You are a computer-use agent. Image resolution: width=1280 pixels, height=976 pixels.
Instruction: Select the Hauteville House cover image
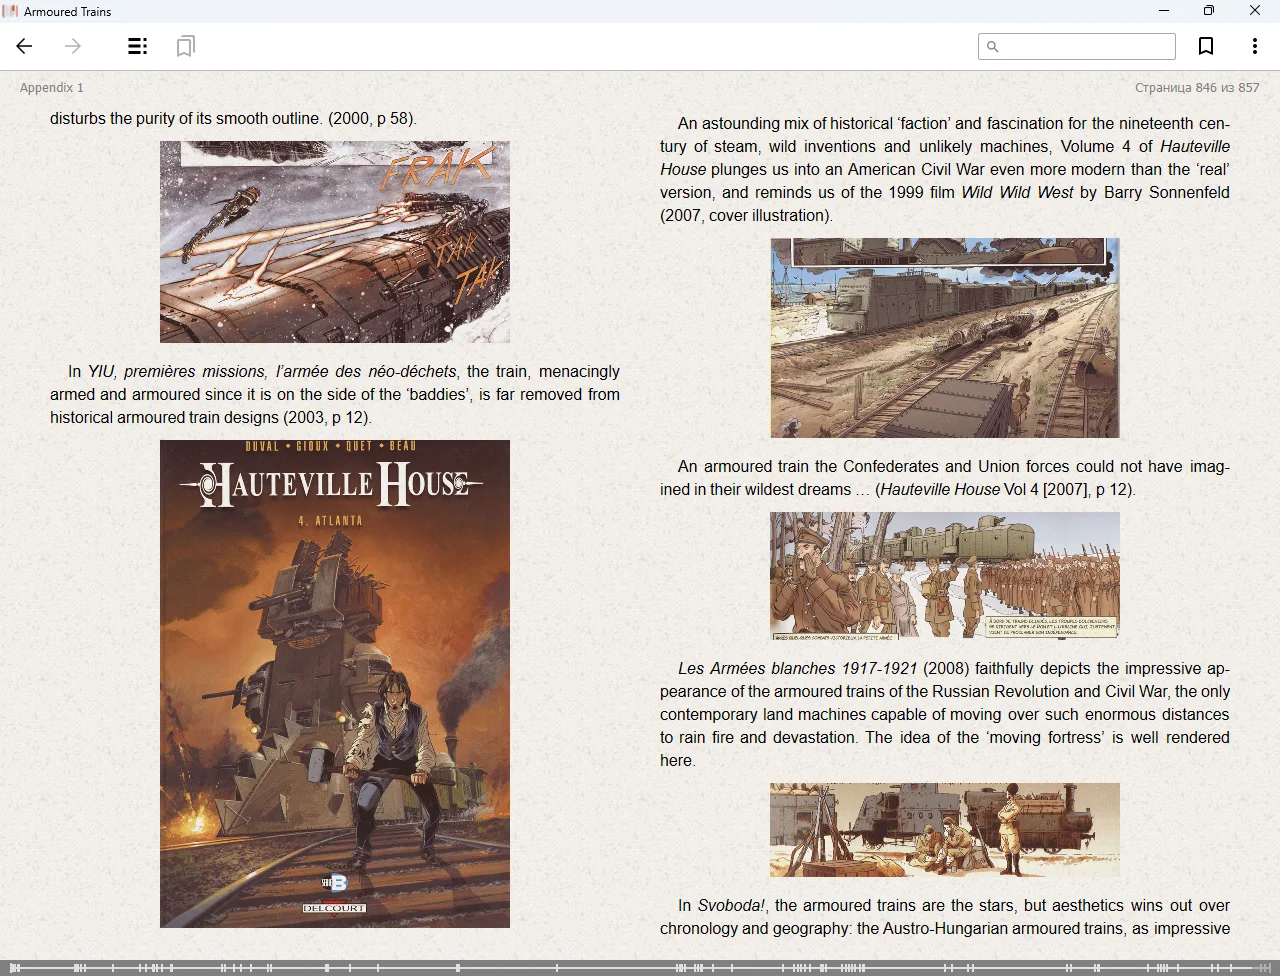[x=335, y=683]
